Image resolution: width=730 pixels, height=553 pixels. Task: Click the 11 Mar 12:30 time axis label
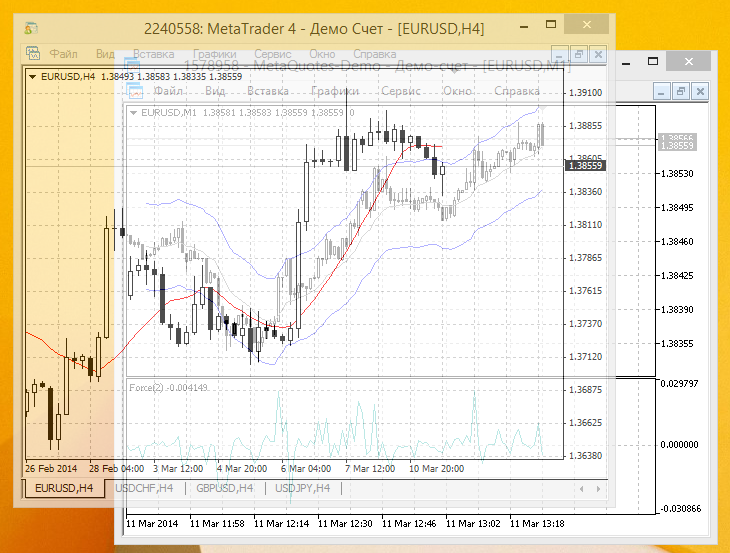tap(345, 524)
